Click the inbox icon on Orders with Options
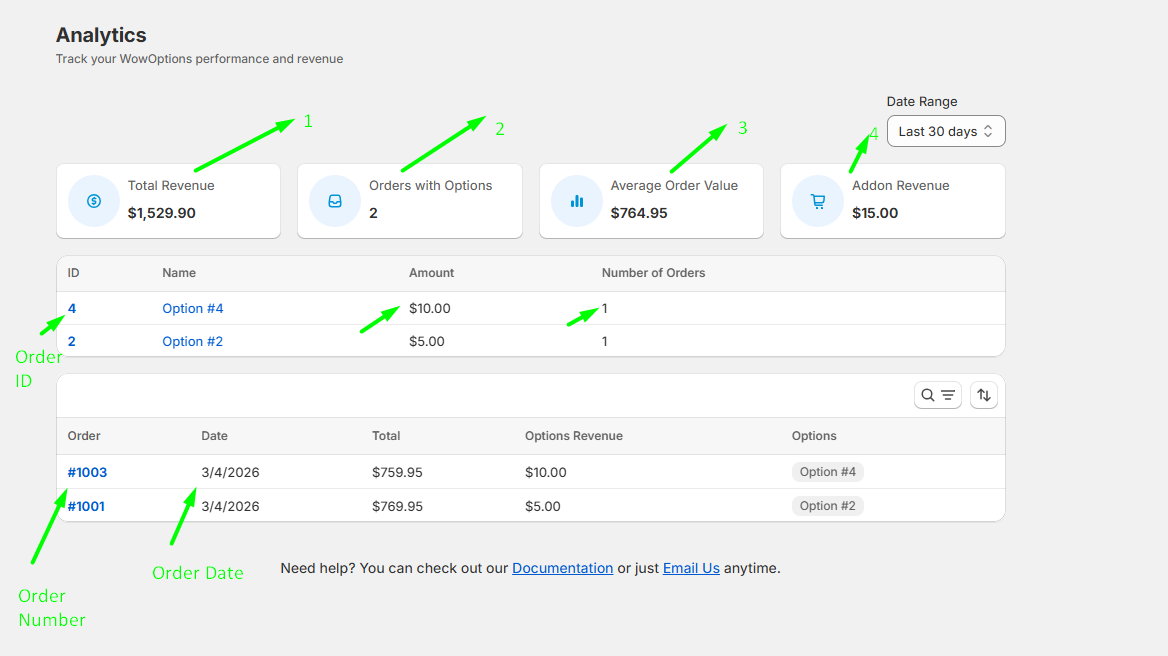 [335, 201]
